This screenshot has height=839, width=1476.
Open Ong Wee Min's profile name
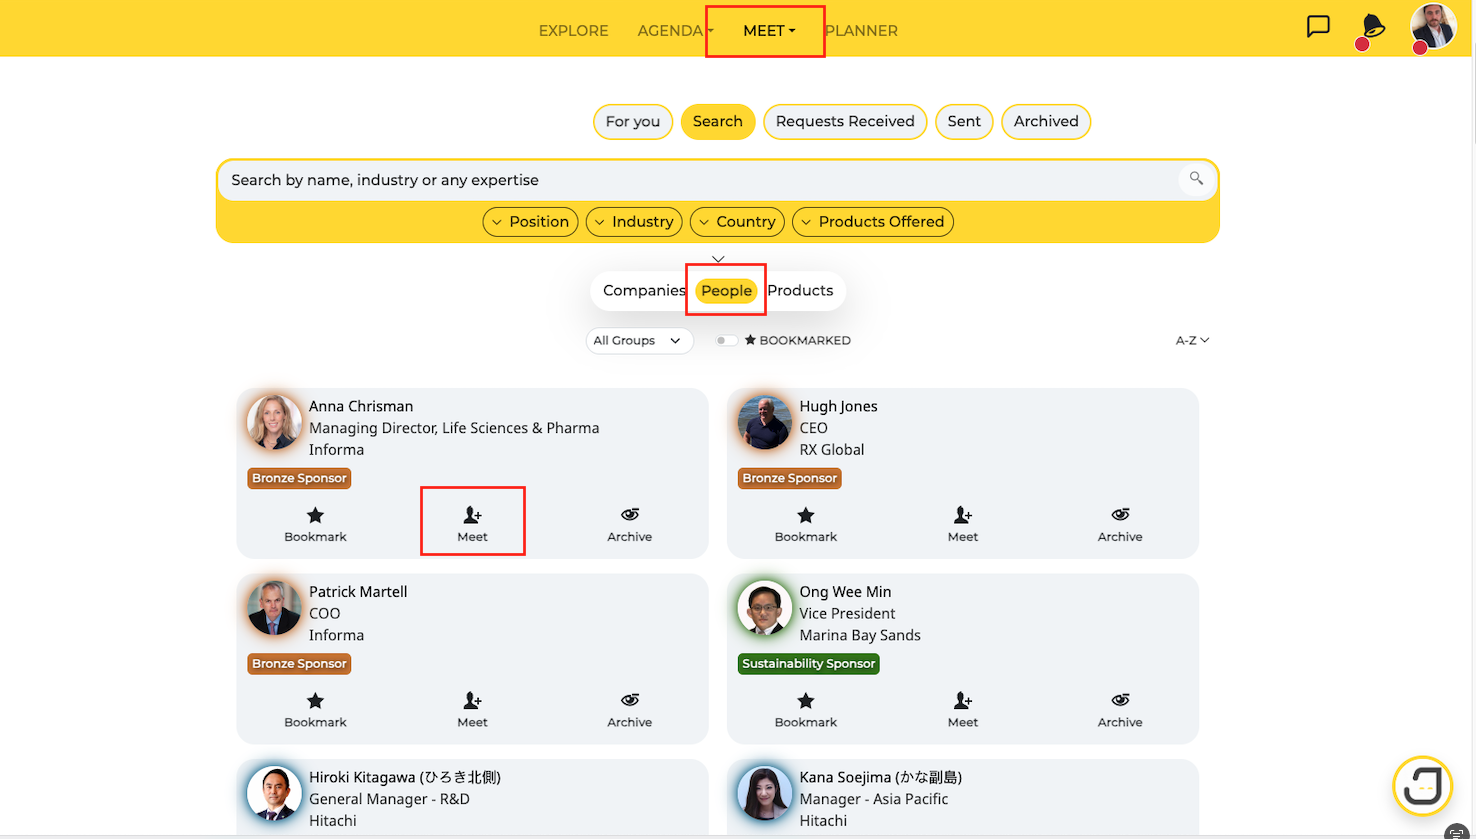pos(845,592)
